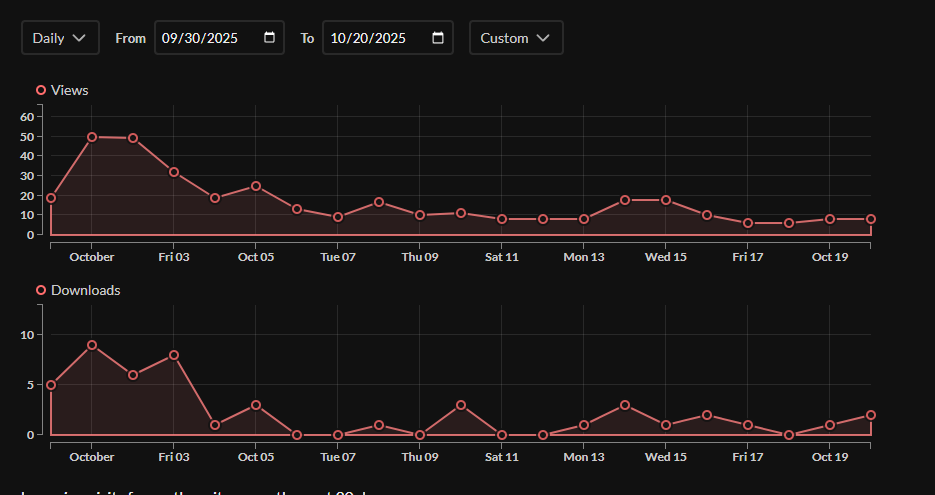The image size is (935, 495).
Task: Select Downloads data point on Fri 03
Action: [x=174, y=355]
